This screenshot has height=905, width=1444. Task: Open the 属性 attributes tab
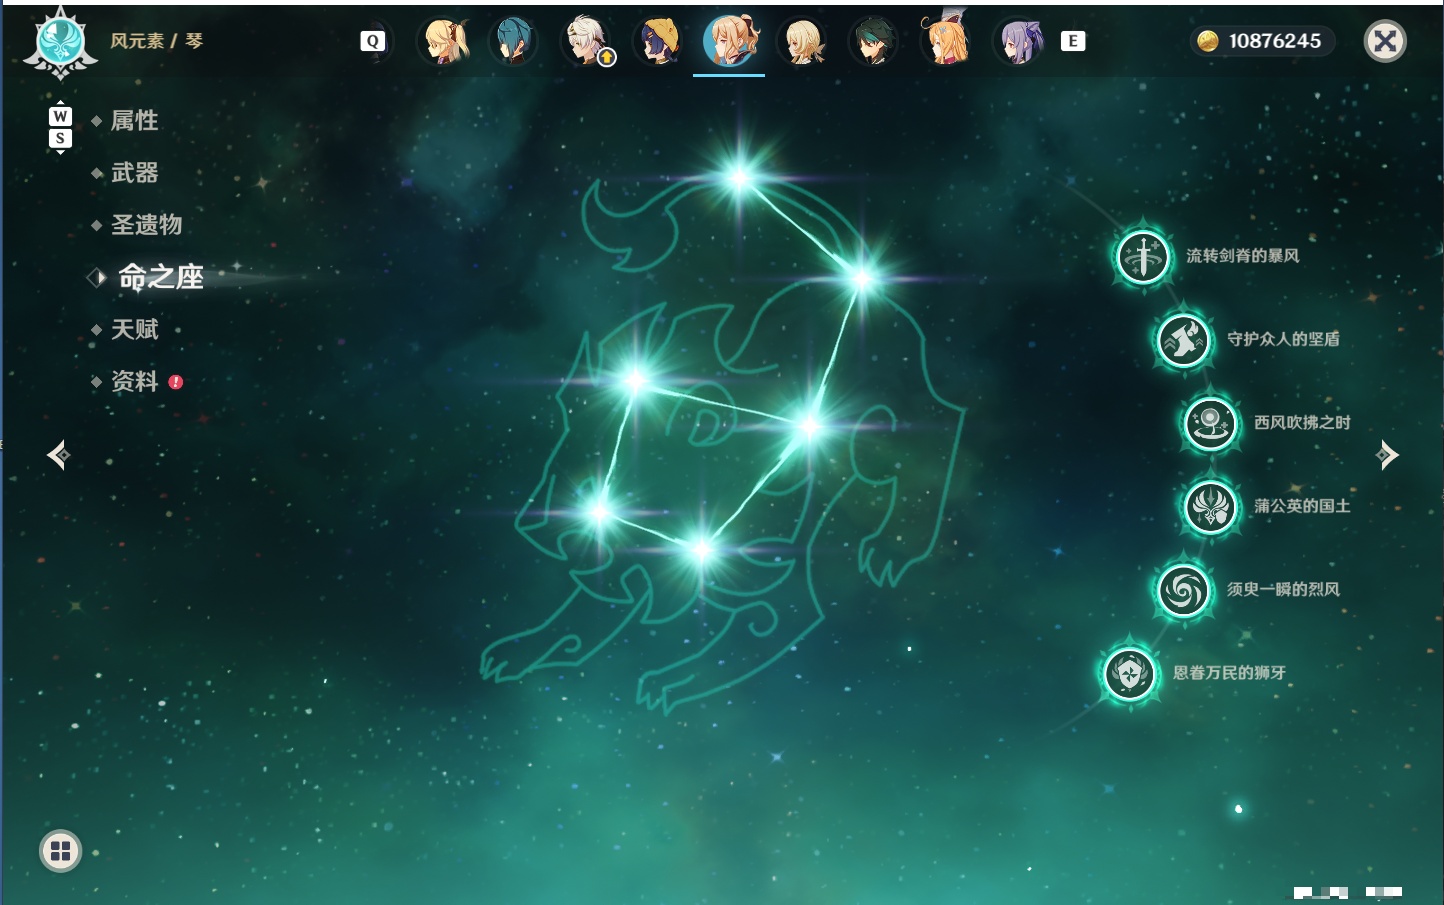[134, 121]
